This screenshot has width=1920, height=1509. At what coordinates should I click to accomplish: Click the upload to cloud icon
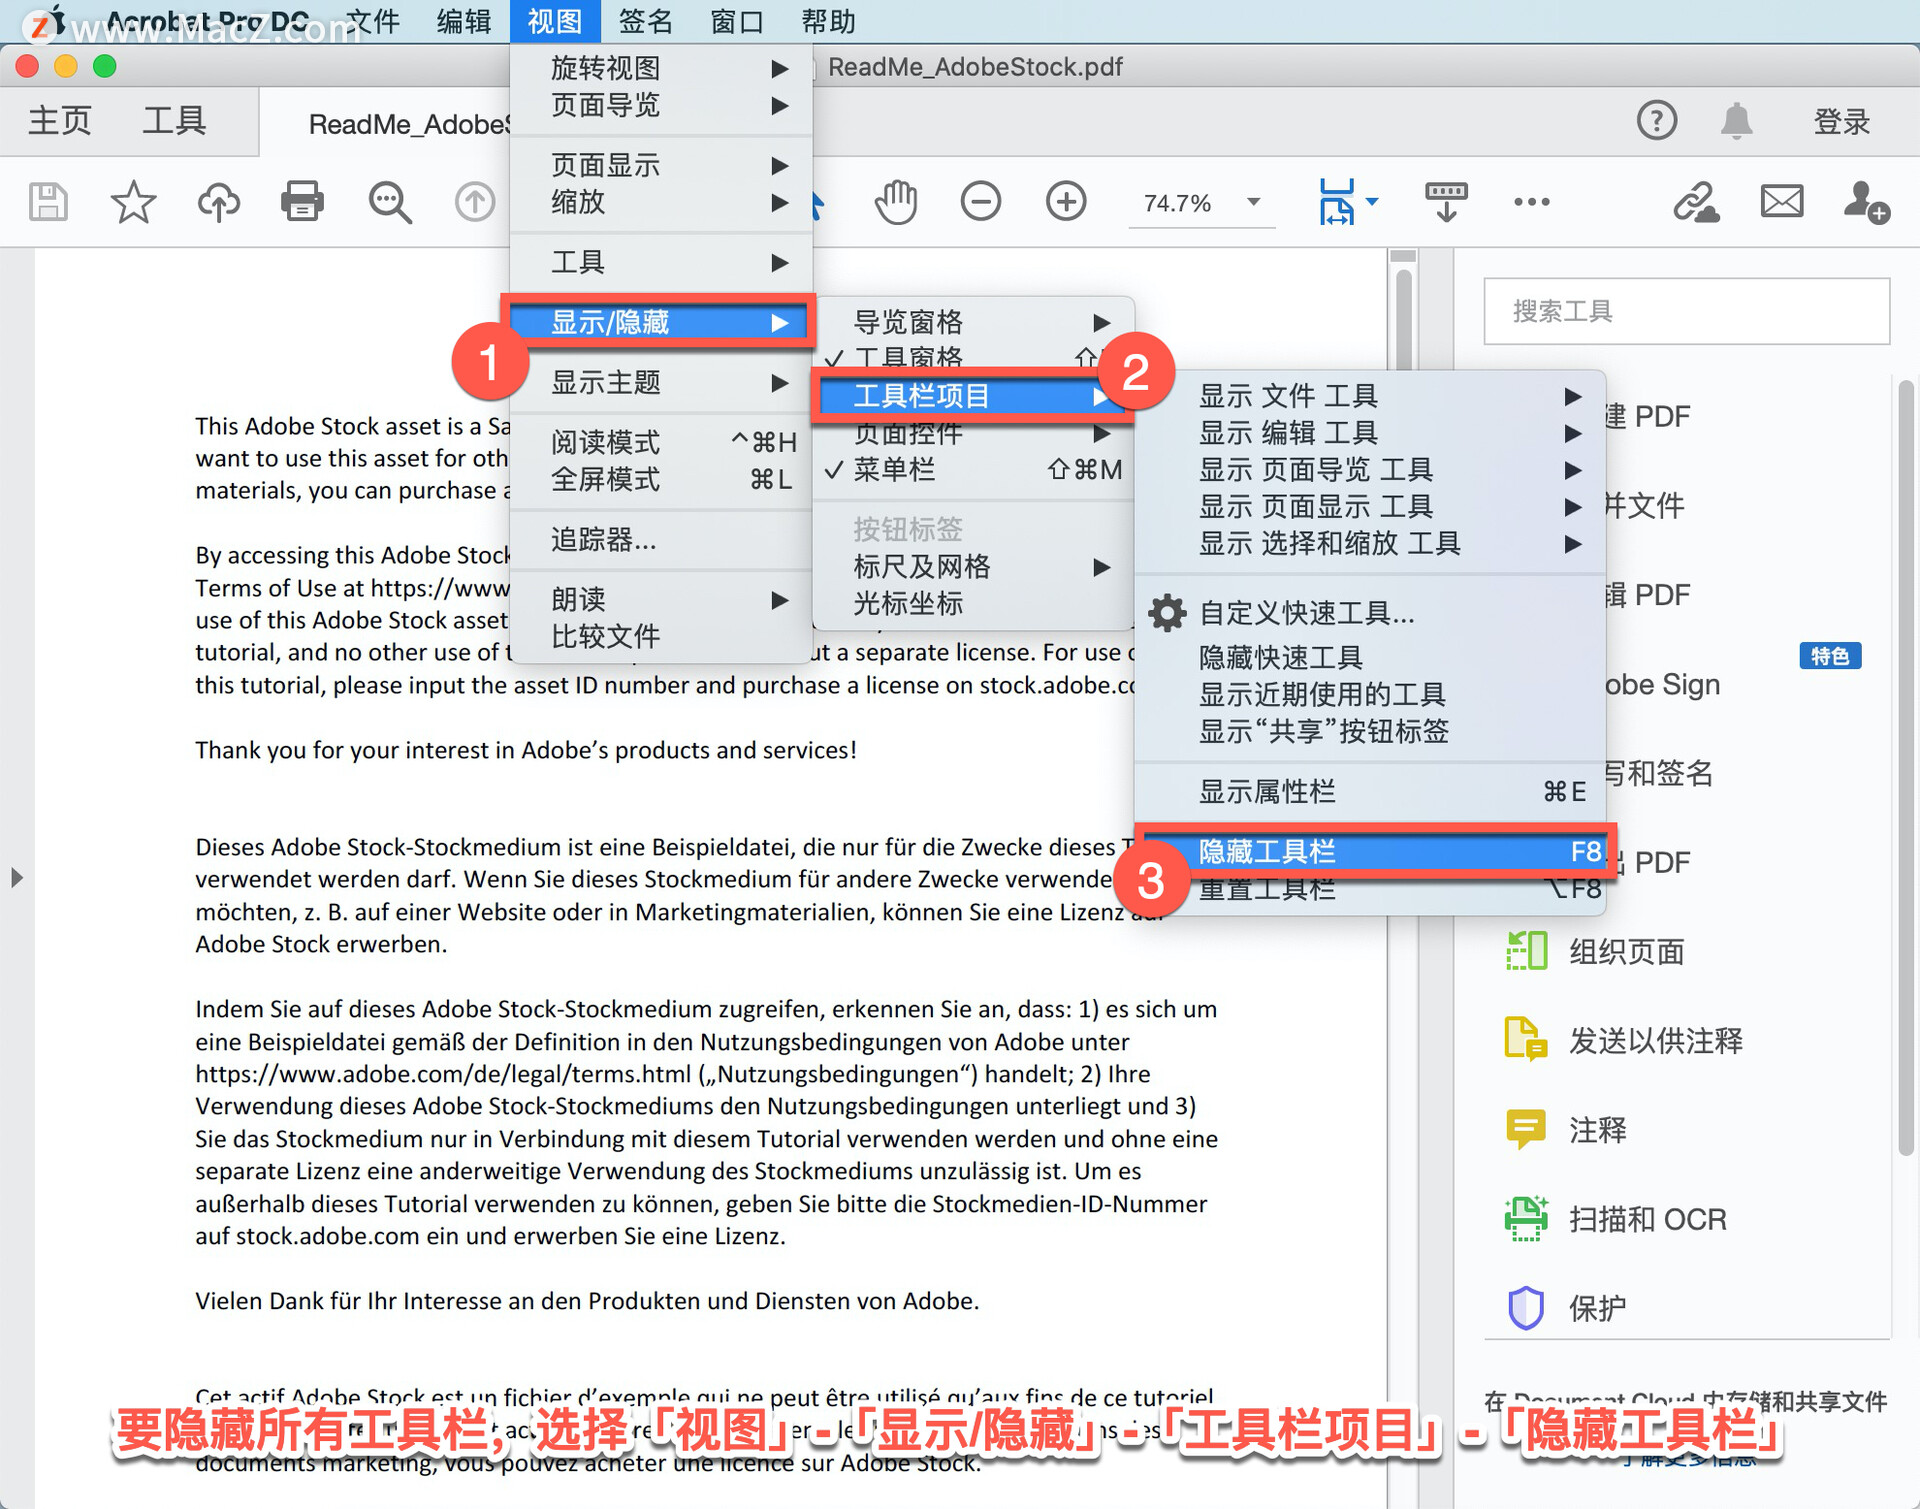coord(218,202)
